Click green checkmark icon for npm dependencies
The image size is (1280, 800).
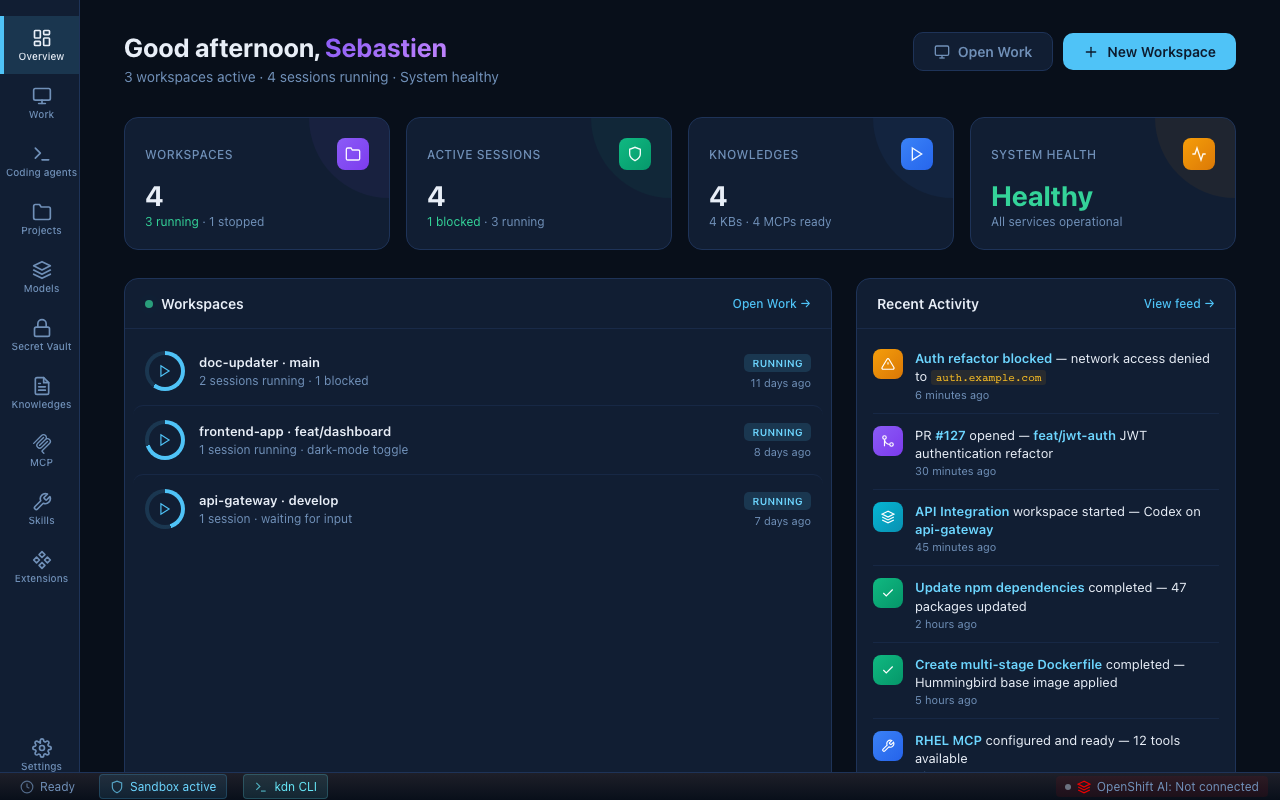tap(888, 593)
